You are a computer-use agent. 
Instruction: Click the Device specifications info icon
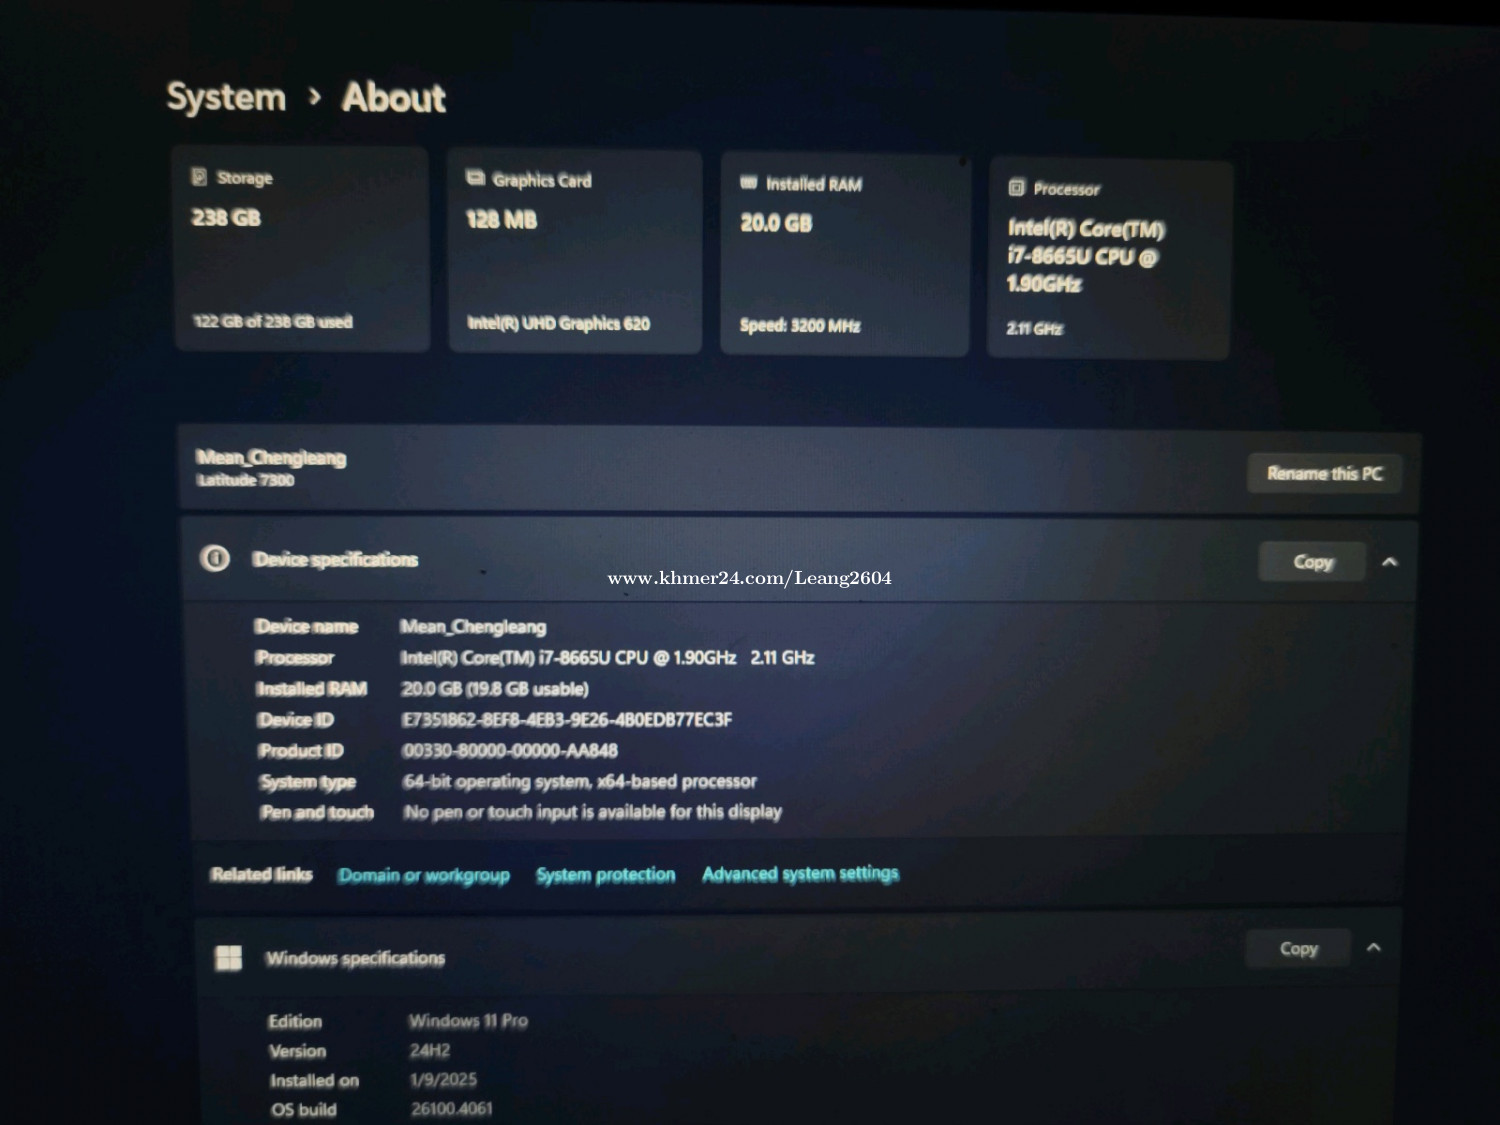215,558
